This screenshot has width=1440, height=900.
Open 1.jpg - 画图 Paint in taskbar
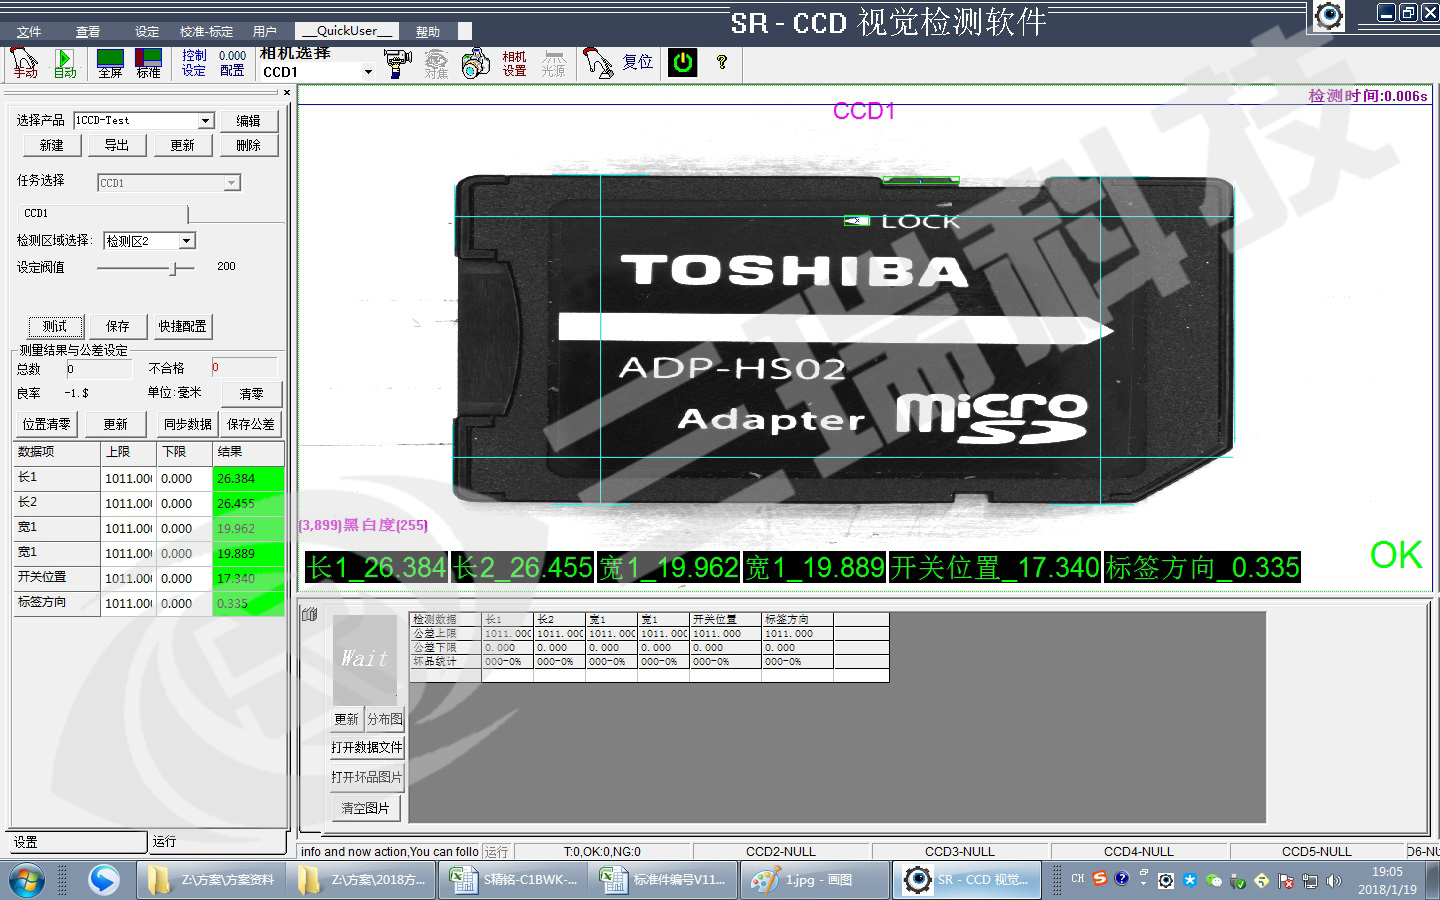pyautogui.click(x=814, y=880)
